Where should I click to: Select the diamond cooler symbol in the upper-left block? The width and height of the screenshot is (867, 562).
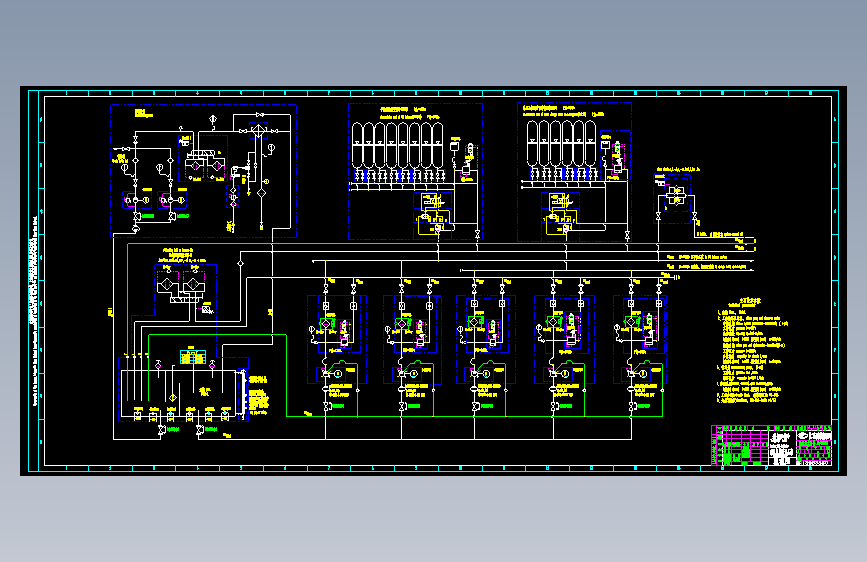coord(259,131)
